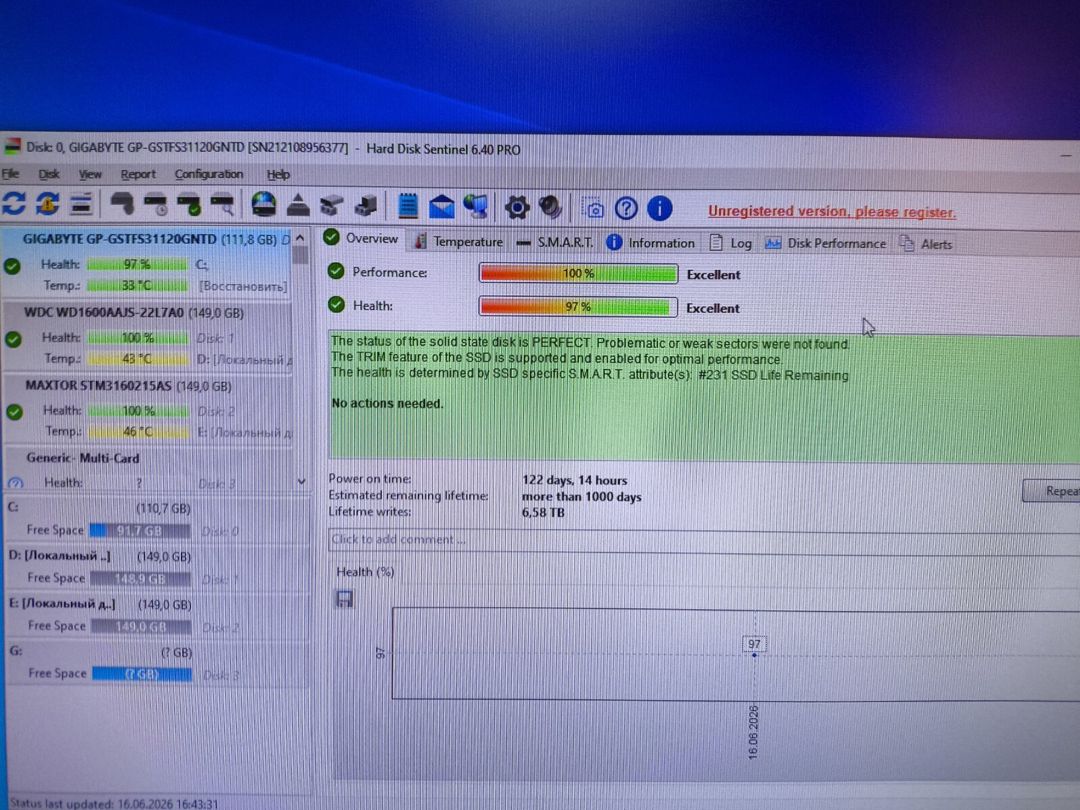1080x810 pixels.
Task: Click the refresh icon with warning badge
Action: click(47, 204)
